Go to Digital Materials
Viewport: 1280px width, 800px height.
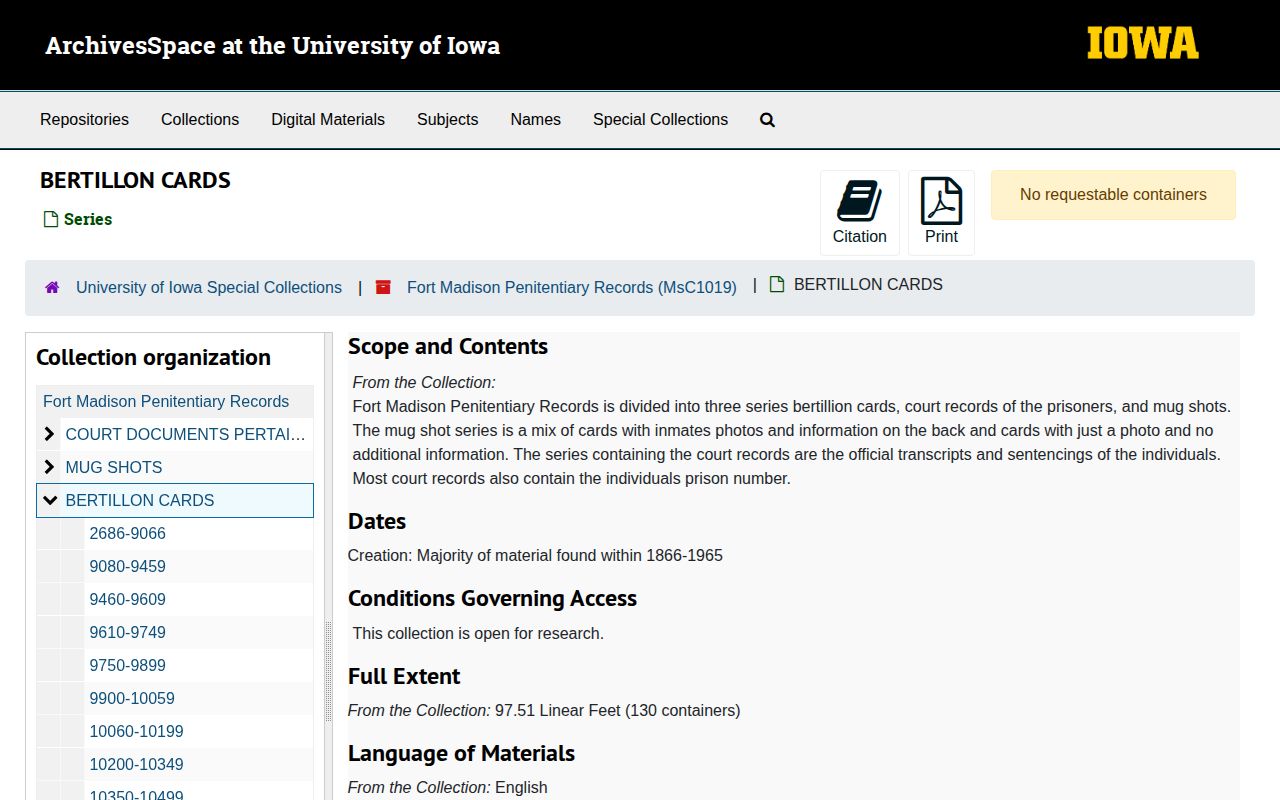tap(328, 120)
